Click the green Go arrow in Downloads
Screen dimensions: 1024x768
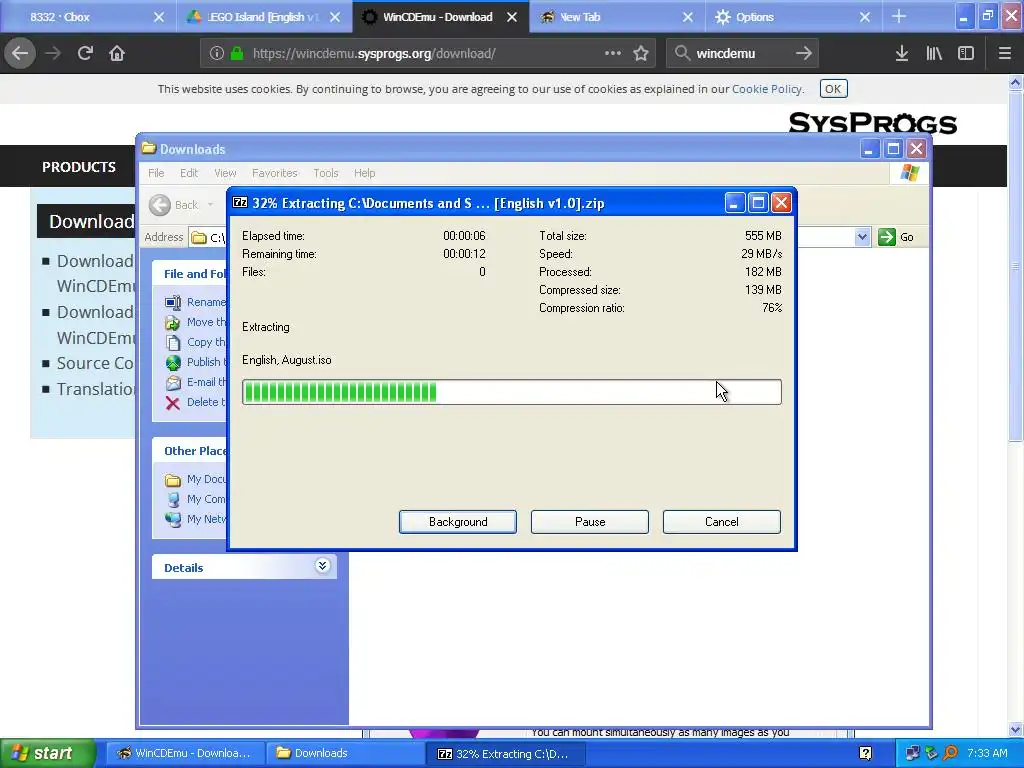point(887,237)
